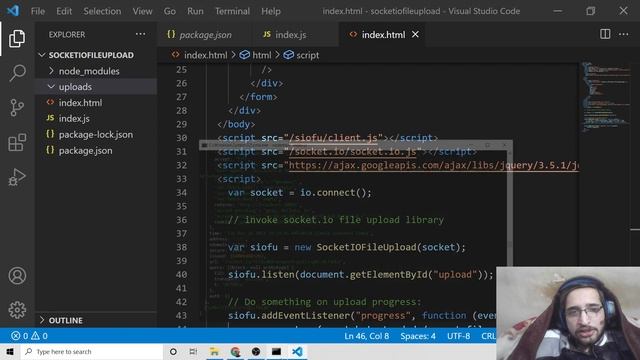The image size is (640, 360).
Task: Open the Run and Debug view
Action: click(17, 177)
